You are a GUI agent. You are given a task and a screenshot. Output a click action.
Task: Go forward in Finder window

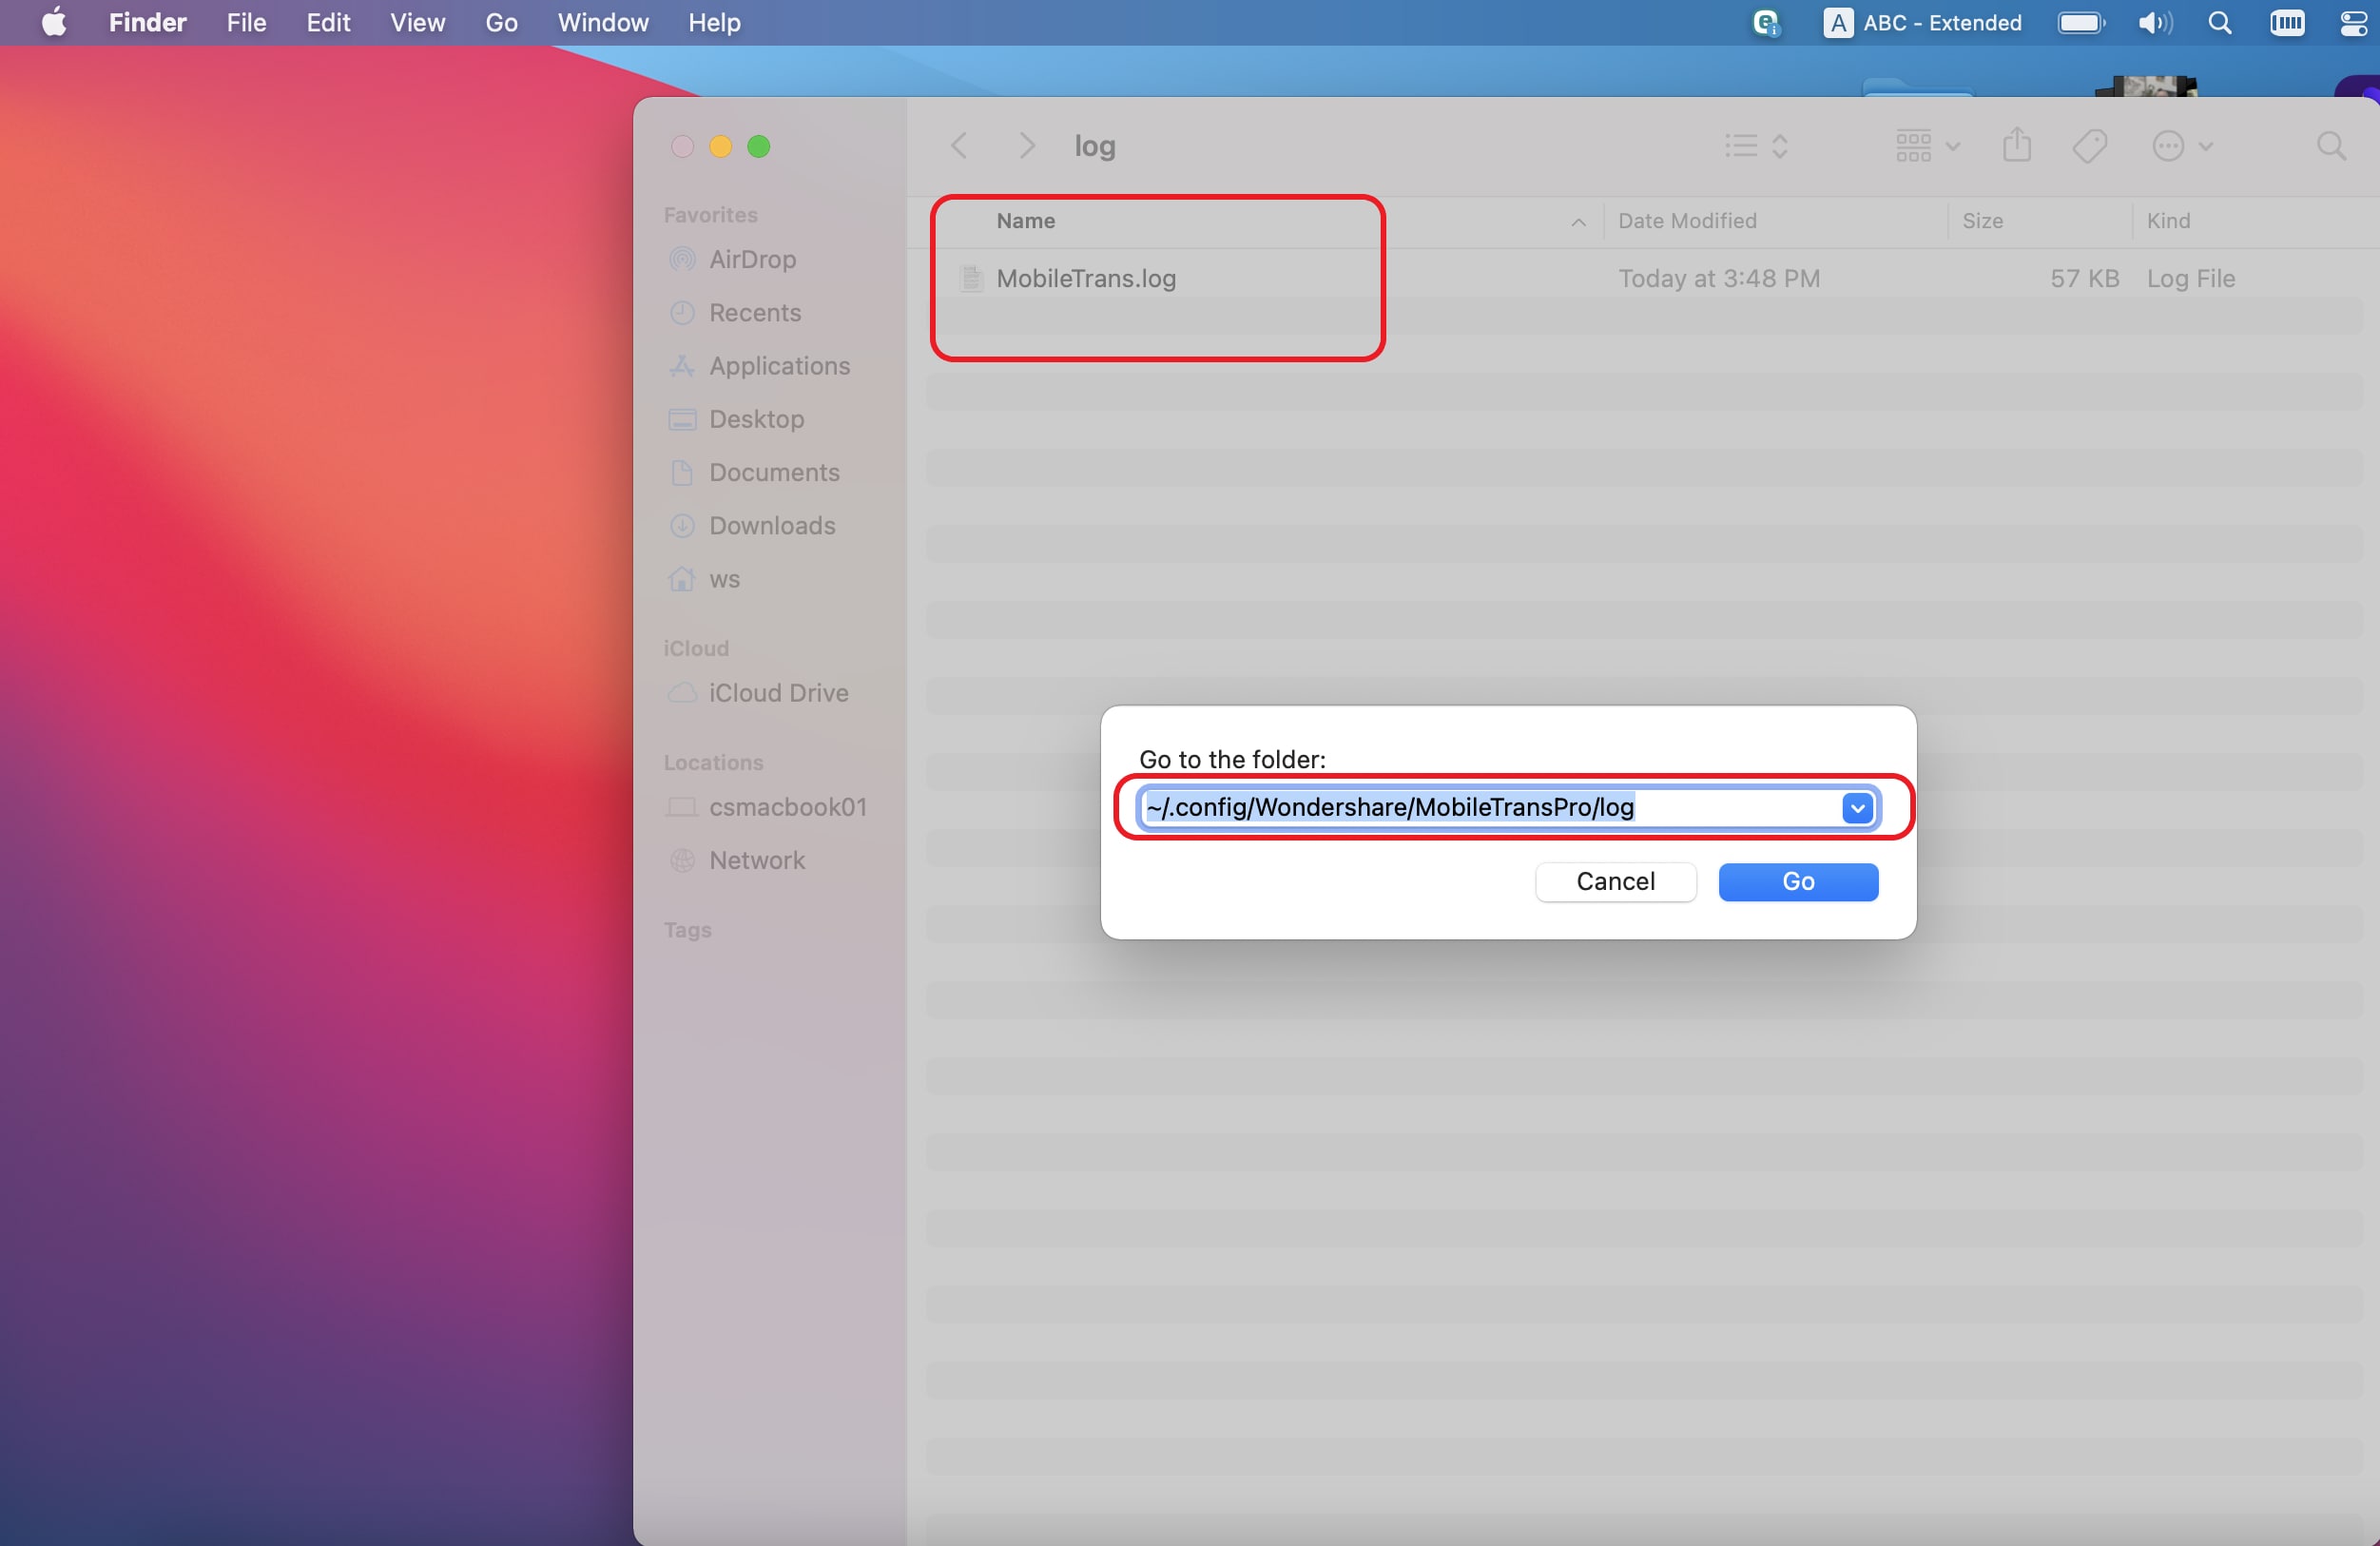(x=1026, y=146)
